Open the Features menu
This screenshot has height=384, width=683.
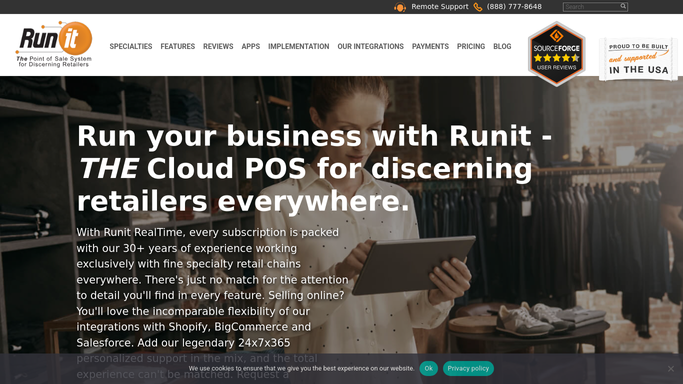click(x=178, y=46)
